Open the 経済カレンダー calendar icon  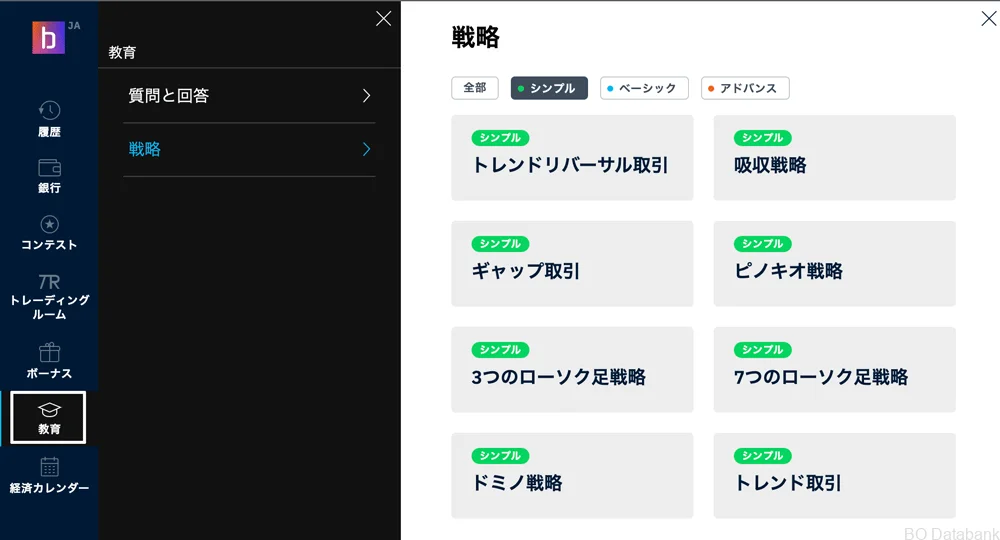coord(49,467)
